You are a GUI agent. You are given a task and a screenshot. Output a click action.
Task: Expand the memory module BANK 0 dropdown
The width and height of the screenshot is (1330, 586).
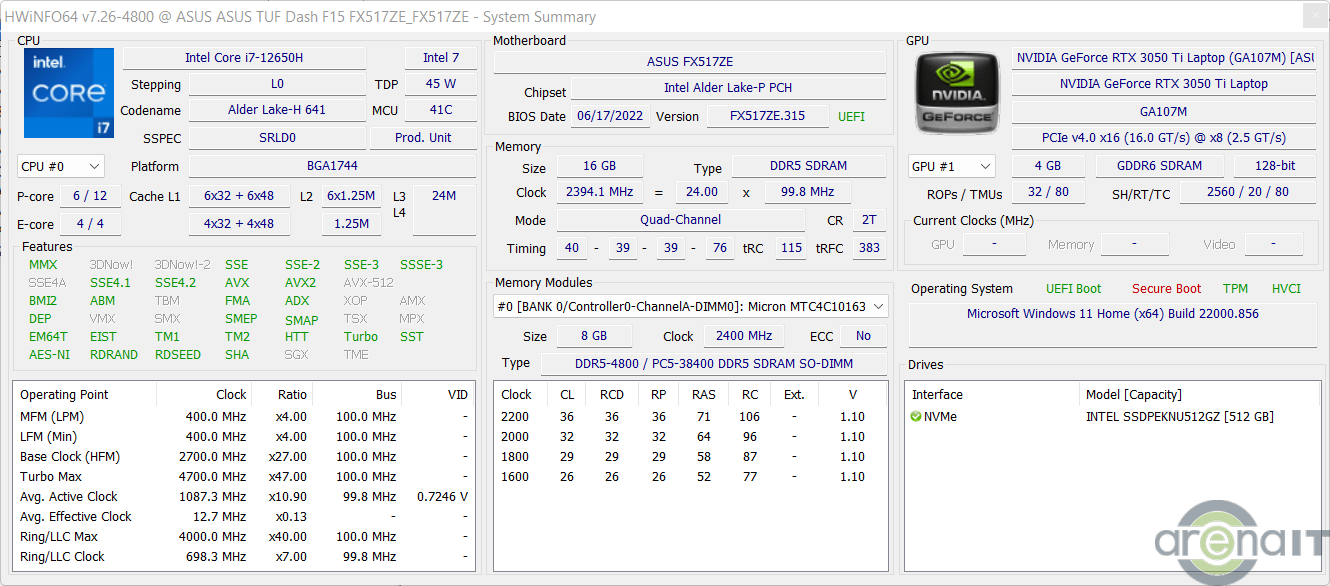[x=690, y=307]
